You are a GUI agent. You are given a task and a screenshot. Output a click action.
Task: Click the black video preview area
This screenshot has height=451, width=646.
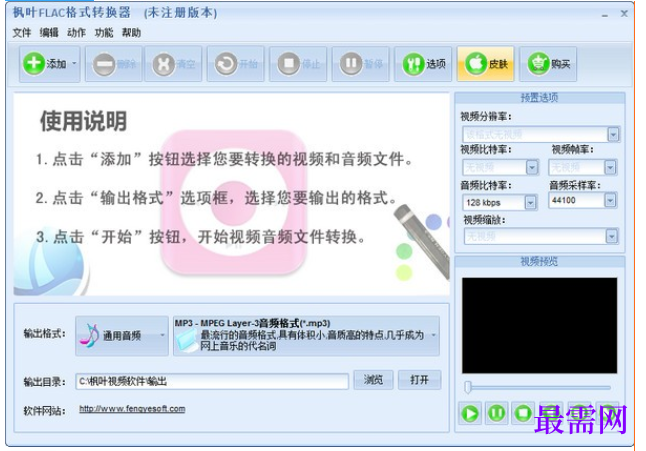(539, 325)
